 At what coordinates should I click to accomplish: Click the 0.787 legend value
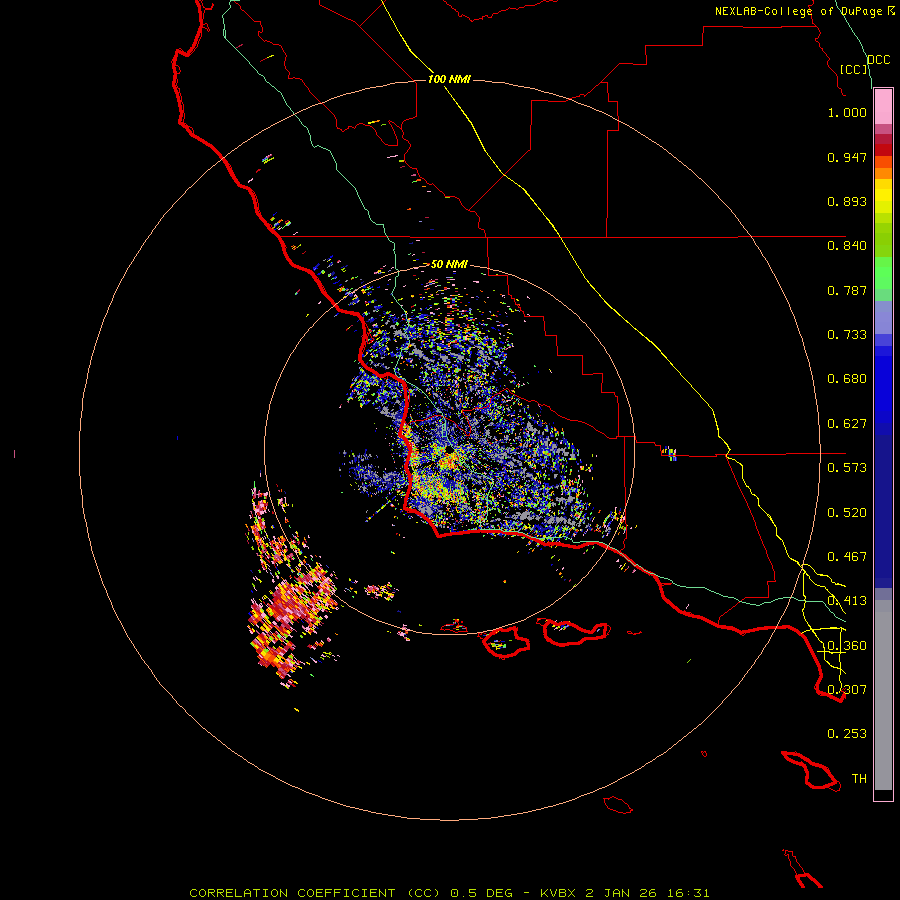coord(847,290)
